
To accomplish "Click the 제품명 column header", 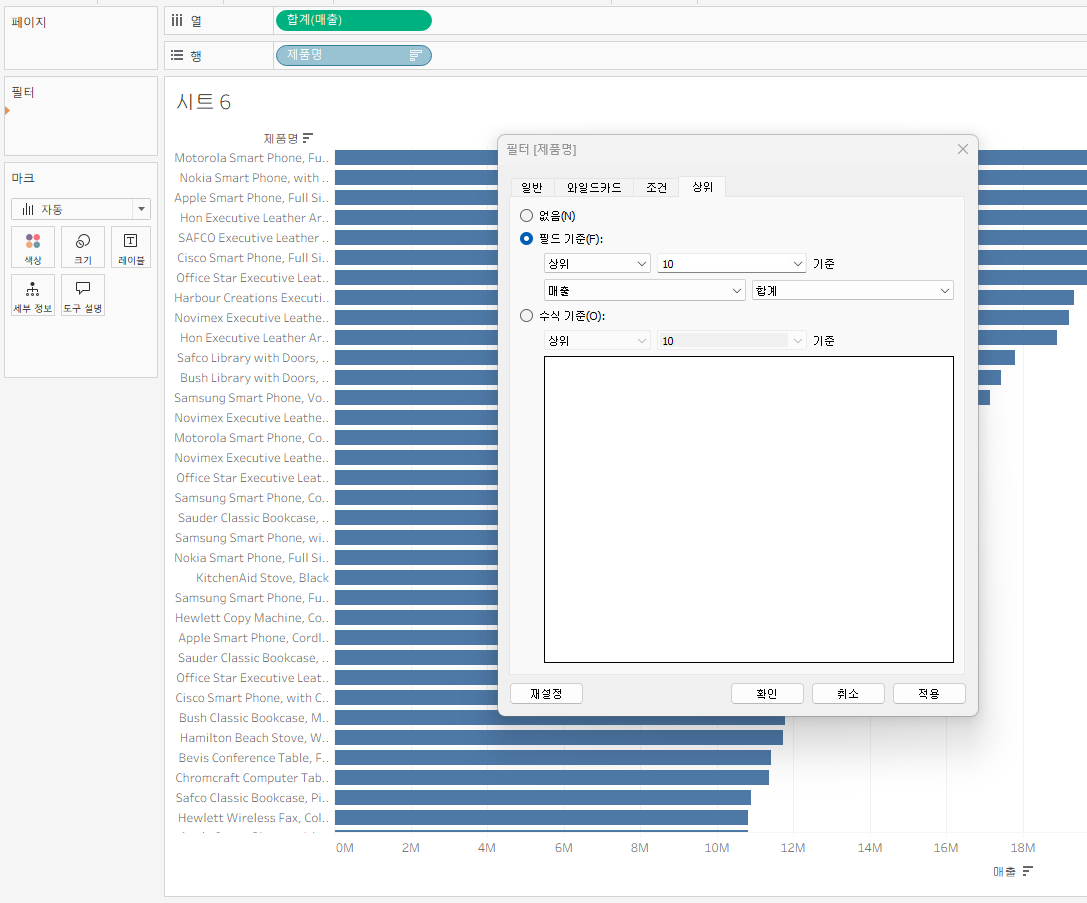I will 281,139.
